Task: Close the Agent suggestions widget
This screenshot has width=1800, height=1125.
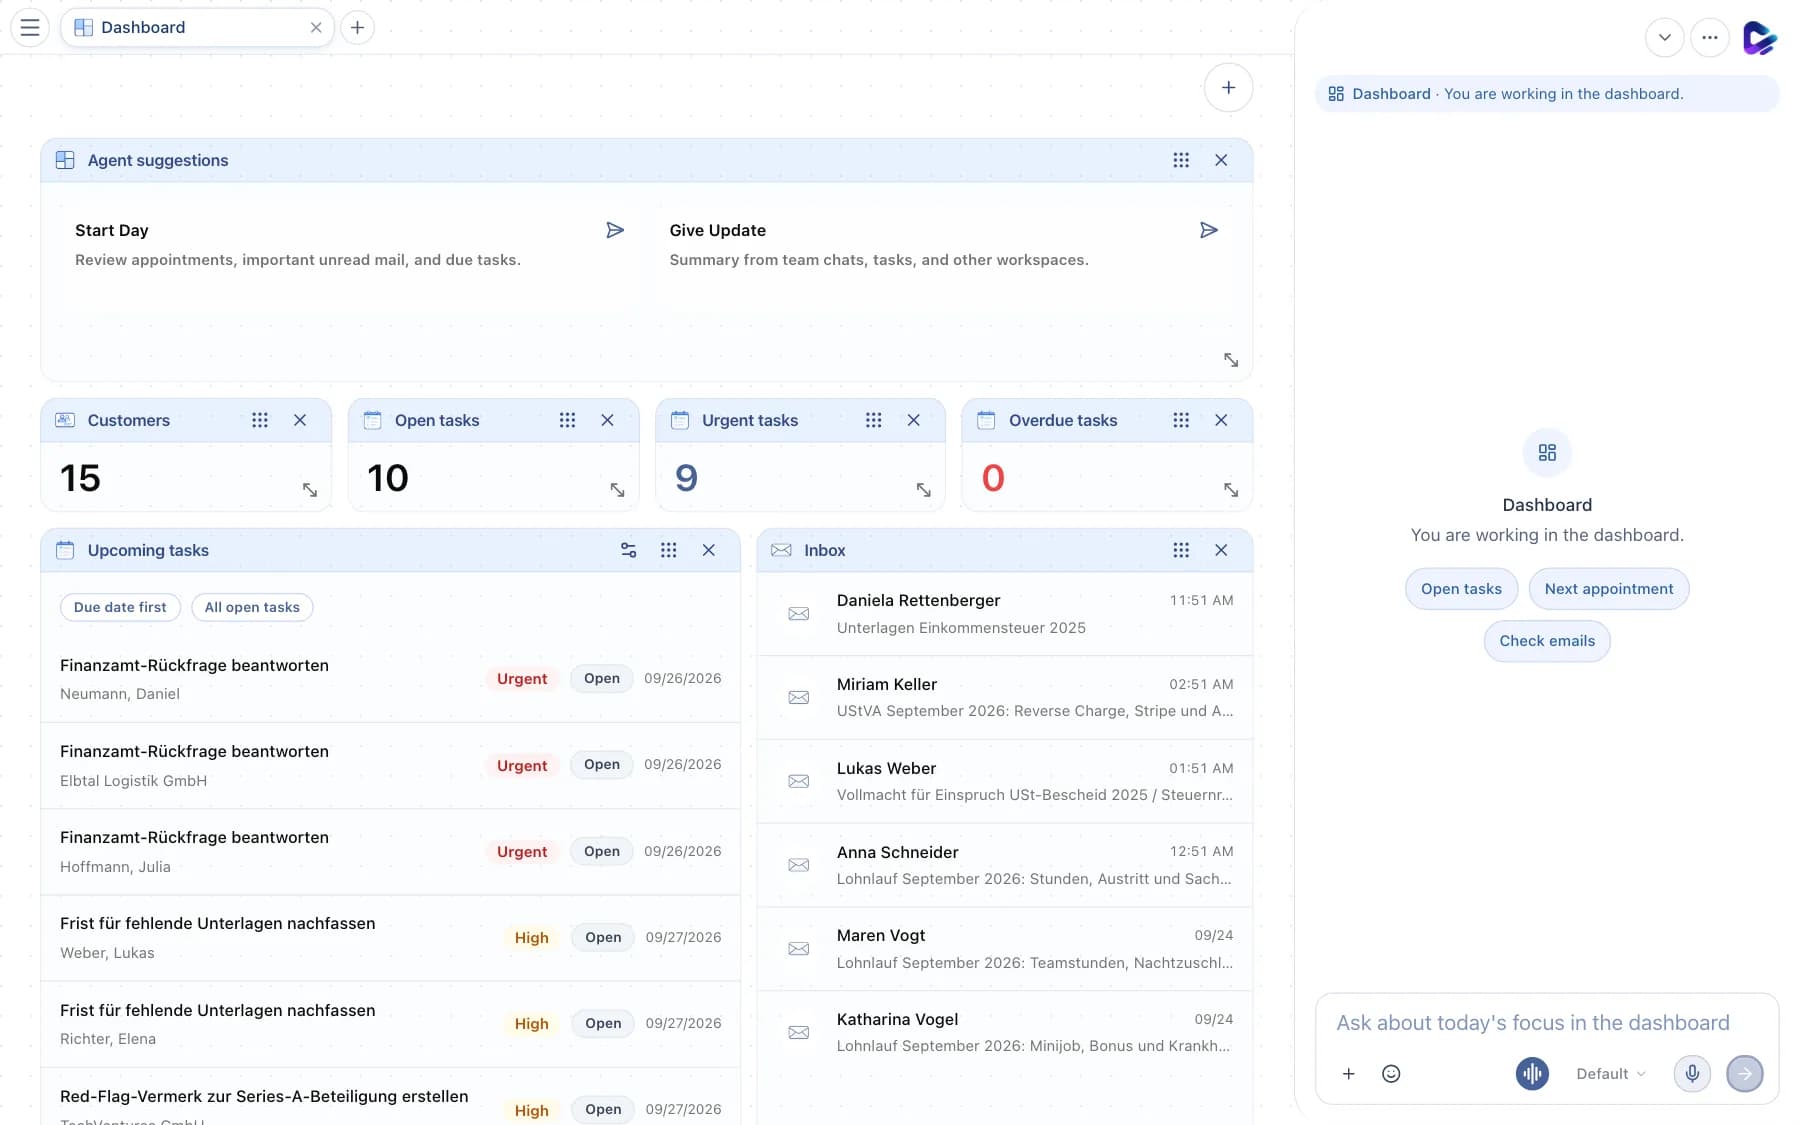Action: (1221, 160)
